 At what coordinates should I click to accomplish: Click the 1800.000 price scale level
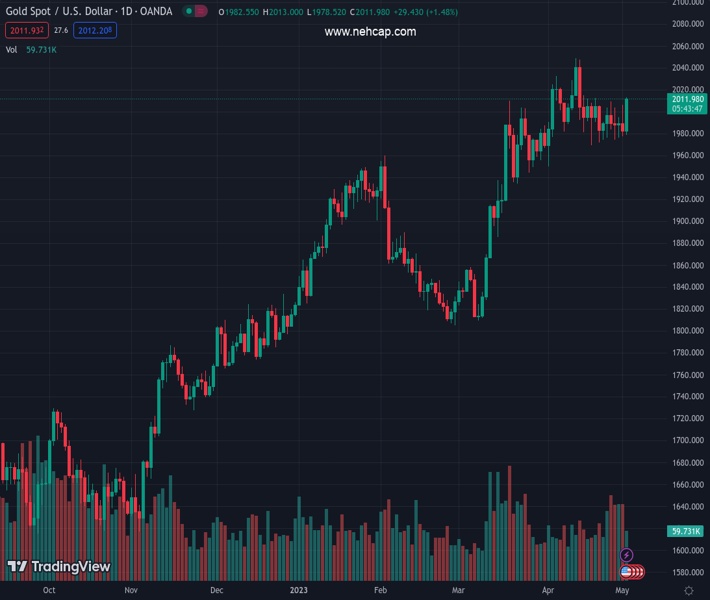click(687, 331)
